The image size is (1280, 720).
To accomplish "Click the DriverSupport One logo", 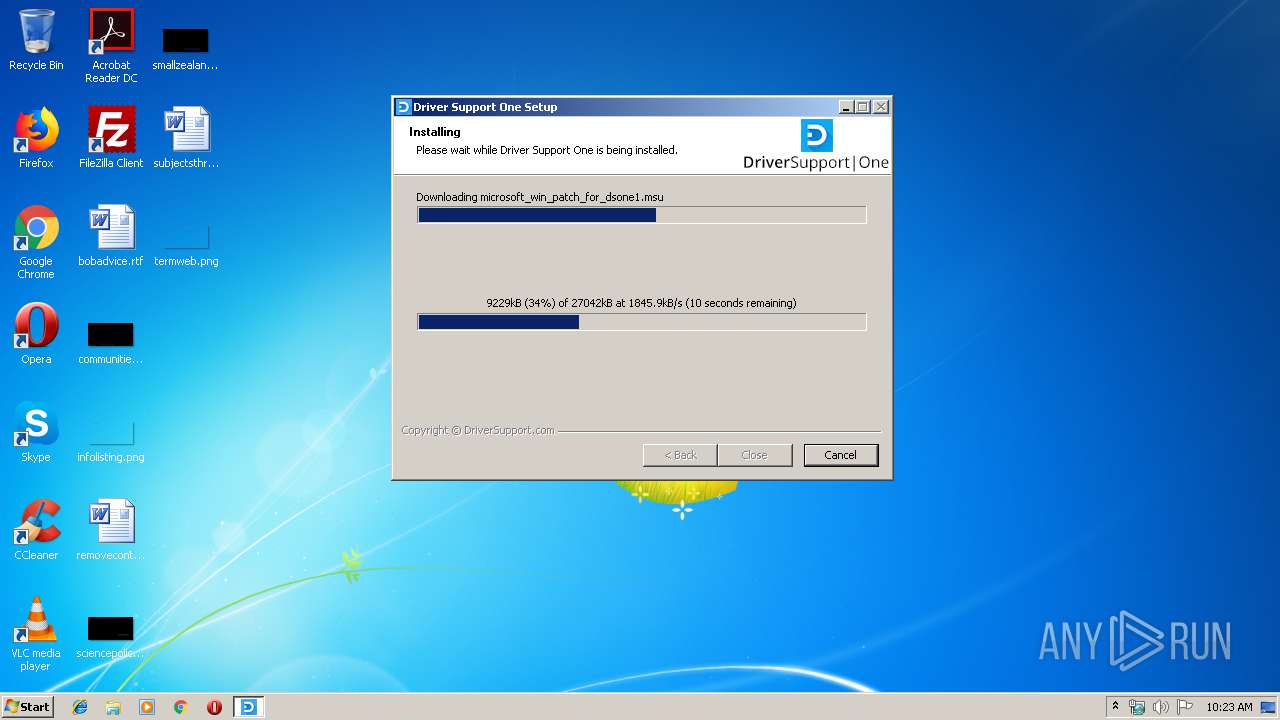I will point(816,145).
